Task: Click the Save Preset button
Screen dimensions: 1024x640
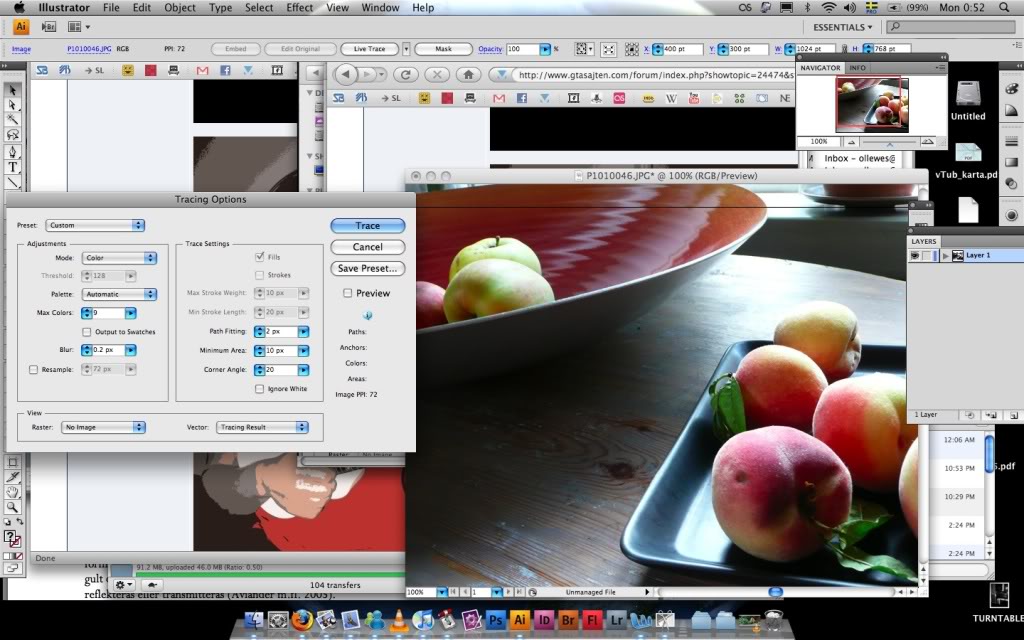Action: click(x=367, y=268)
